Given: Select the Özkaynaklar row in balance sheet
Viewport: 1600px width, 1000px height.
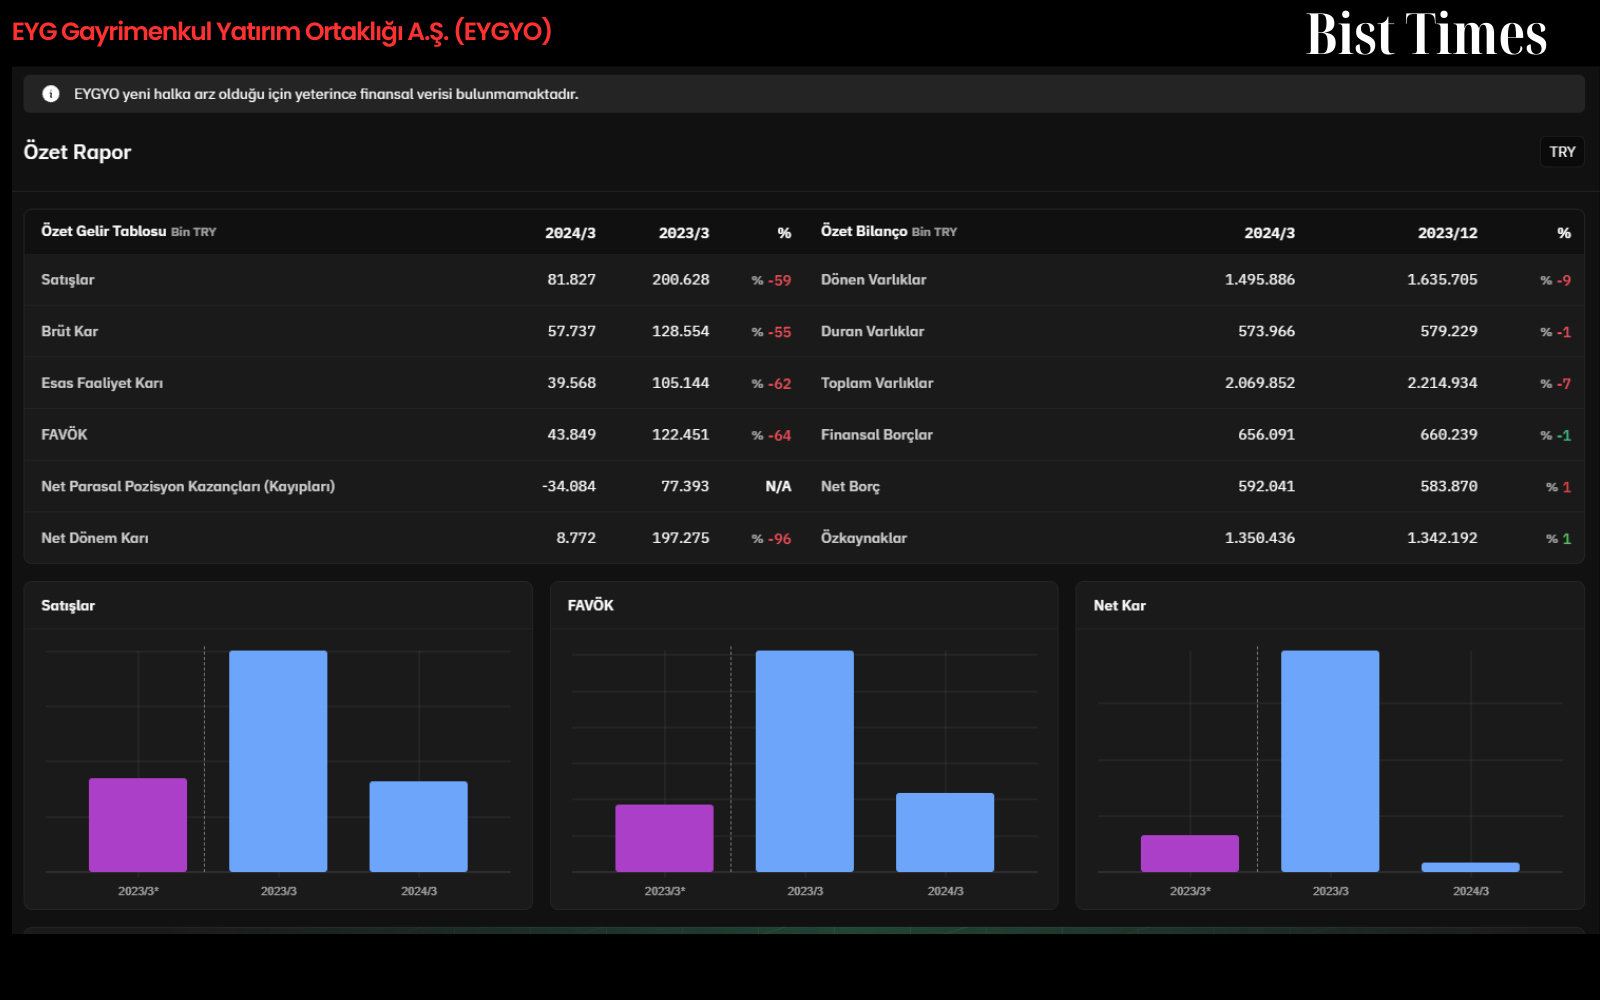Looking at the screenshot, I should [x=1195, y=538].
